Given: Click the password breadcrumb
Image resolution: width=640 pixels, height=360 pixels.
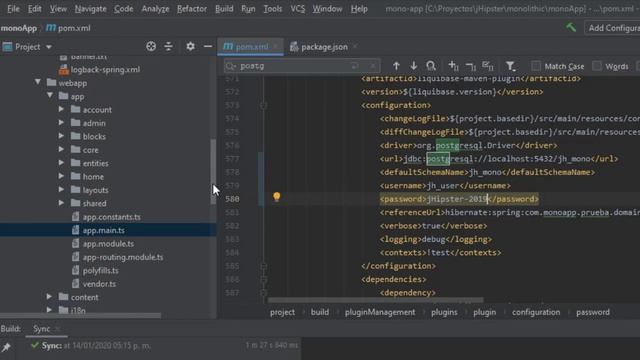Looking at the screenshot, I should click(593, 312).
